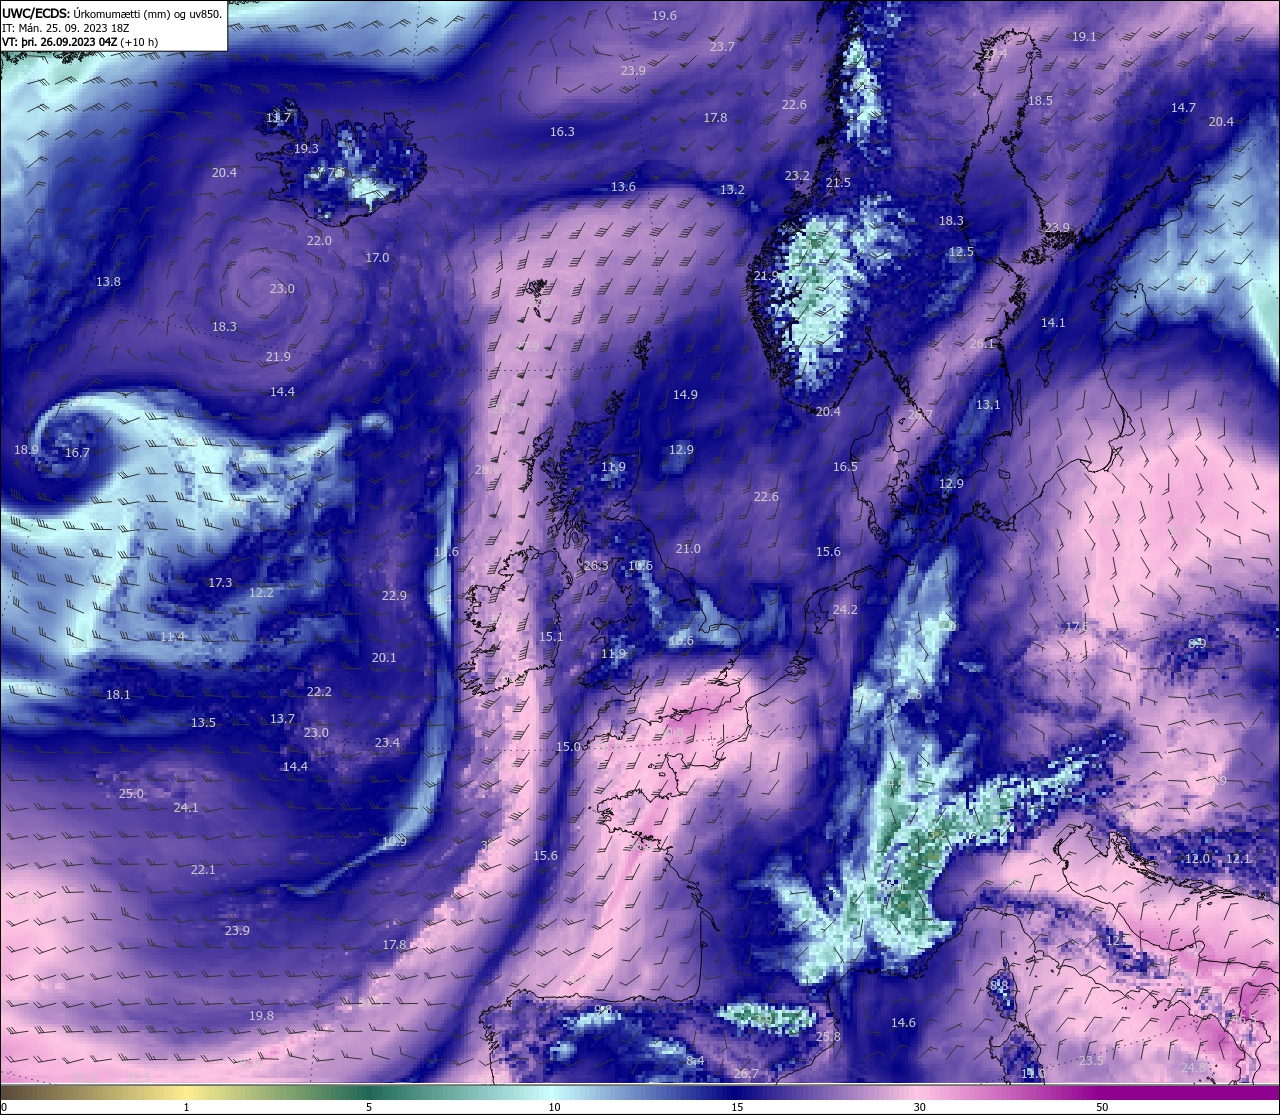Click the '15' tick on the color scale
Screen dimensions: 1280x1115
(737, 1107)
